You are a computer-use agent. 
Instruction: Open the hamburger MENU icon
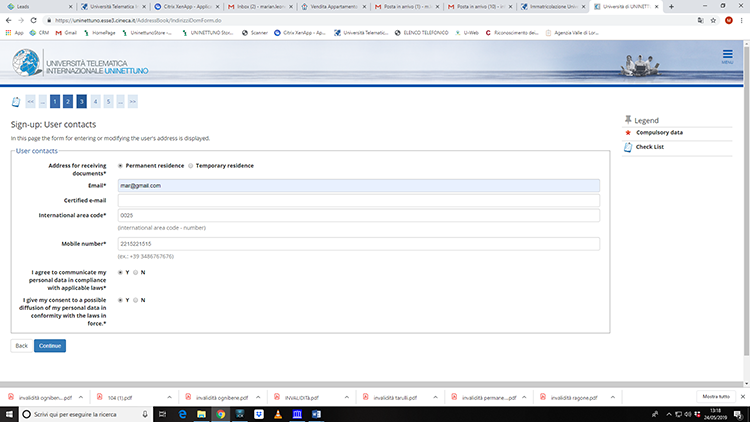[x=727, y=57]
